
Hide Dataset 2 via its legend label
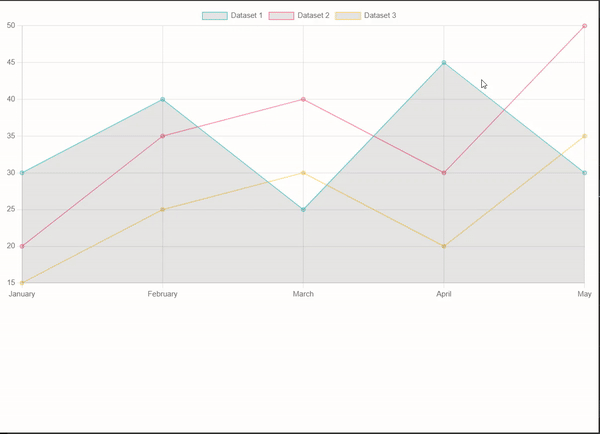[x=313, y=16]
